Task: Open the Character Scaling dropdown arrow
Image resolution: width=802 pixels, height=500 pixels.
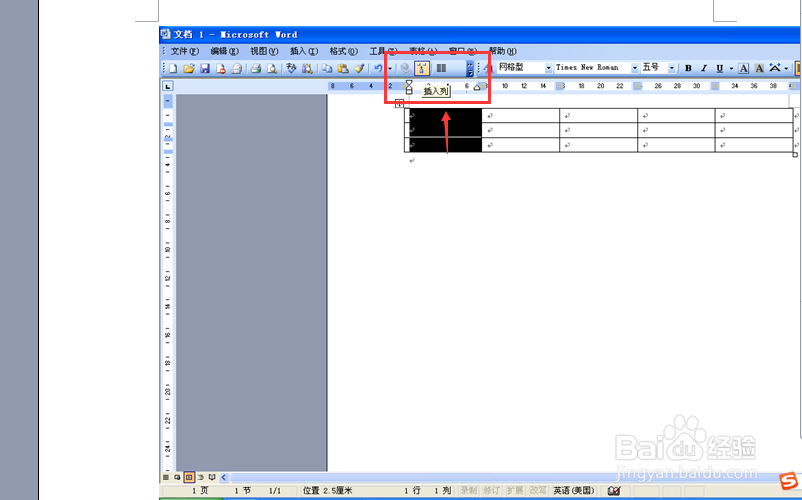Action: tap(786, 68)
